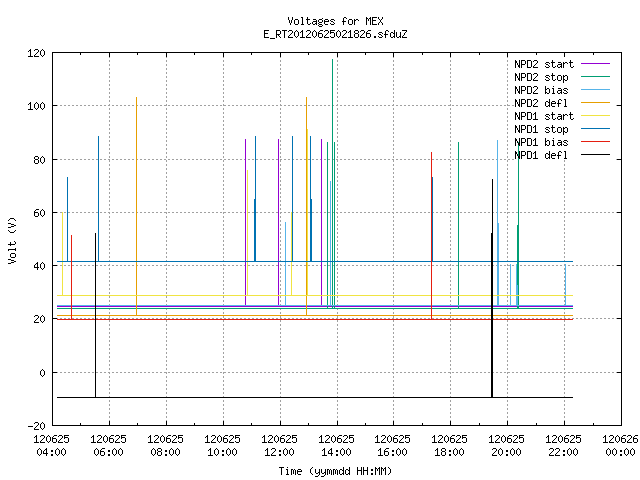Click the x-axis tick label 14:00
Image resolution: width=640 pixels, height=480 pixels.
pyautogui.click(x=336, y=452)
